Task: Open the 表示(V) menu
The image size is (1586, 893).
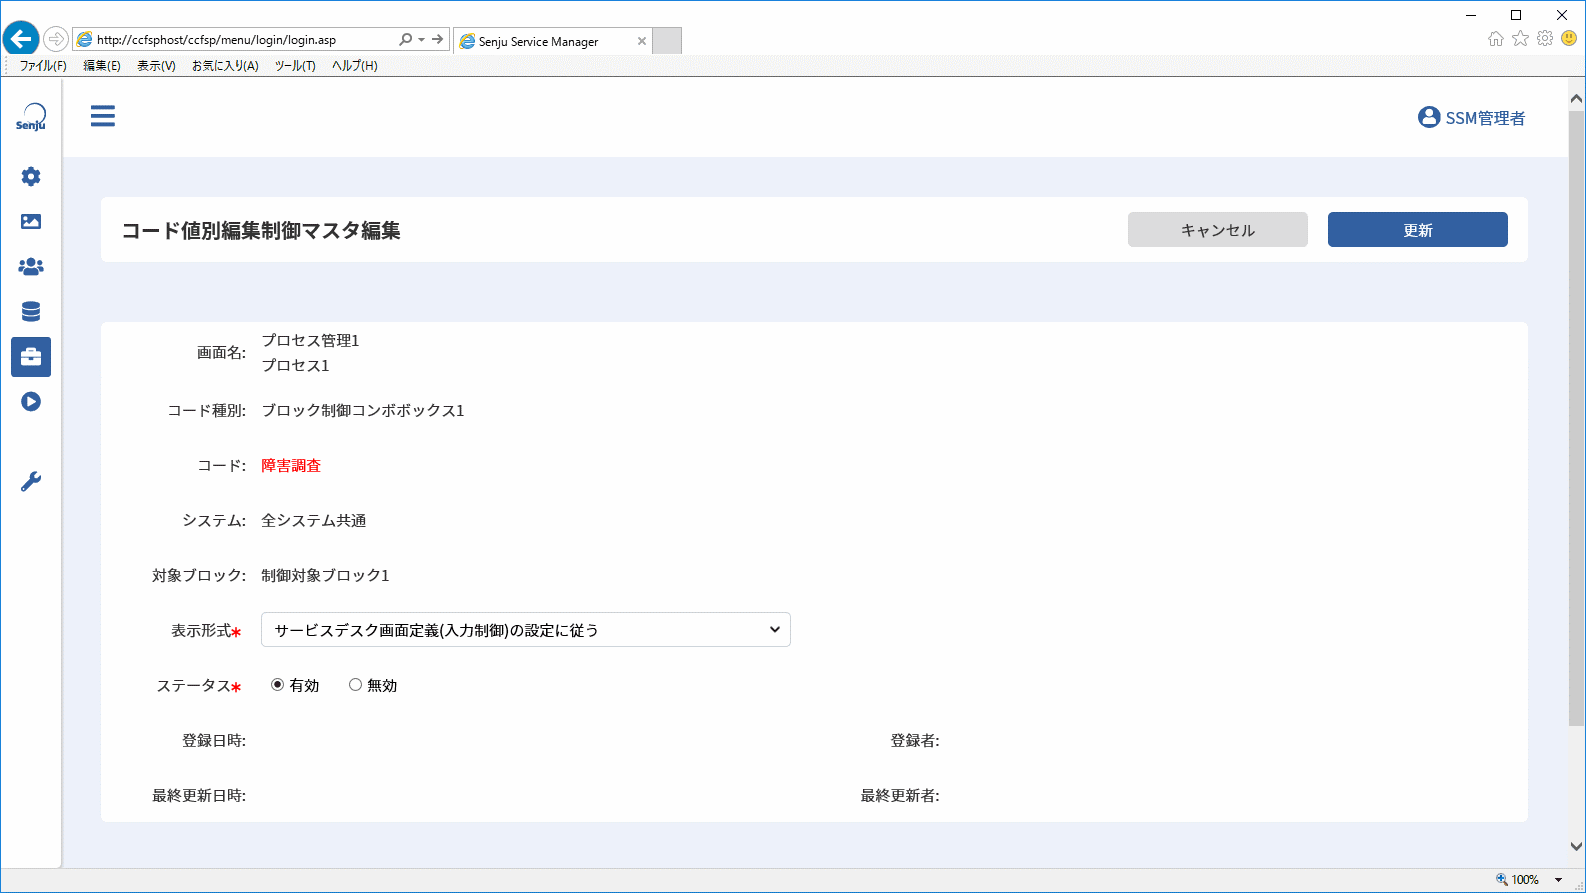Action: tap(156, 66)
